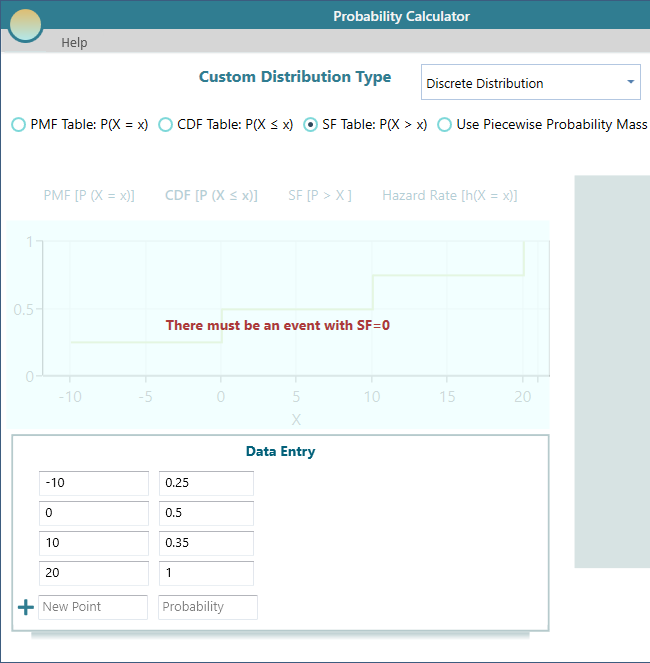
Task: Click the plus icon to add point
Action: [x=26, y=607]
